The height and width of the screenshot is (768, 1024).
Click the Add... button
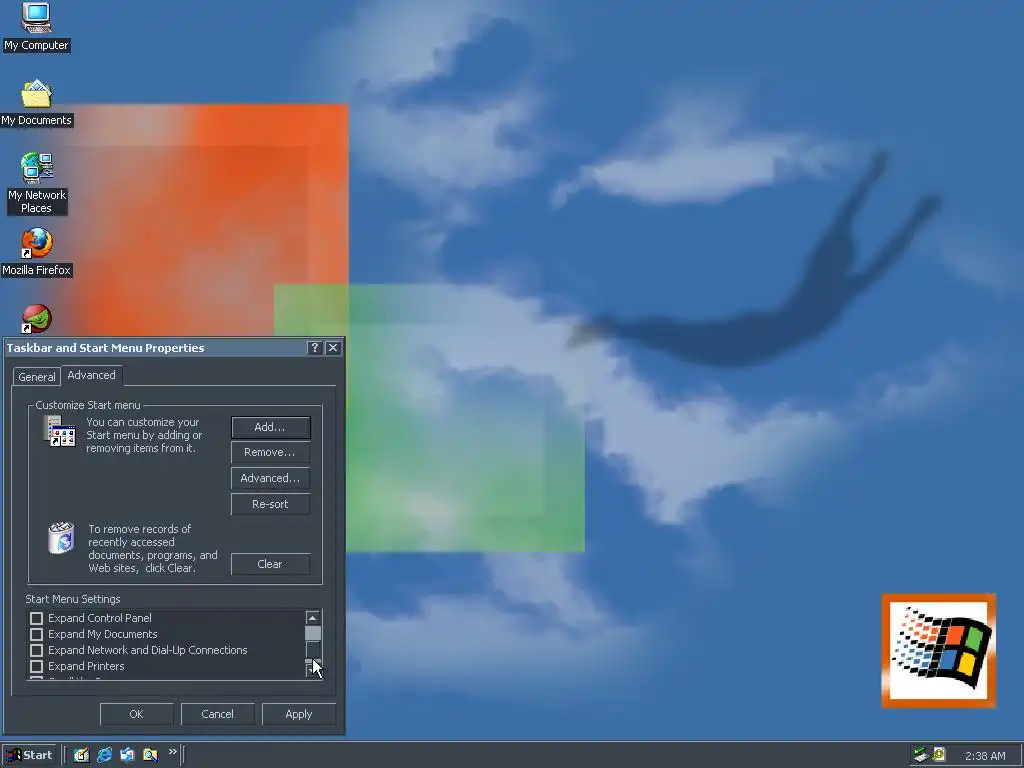click(270, 427)
